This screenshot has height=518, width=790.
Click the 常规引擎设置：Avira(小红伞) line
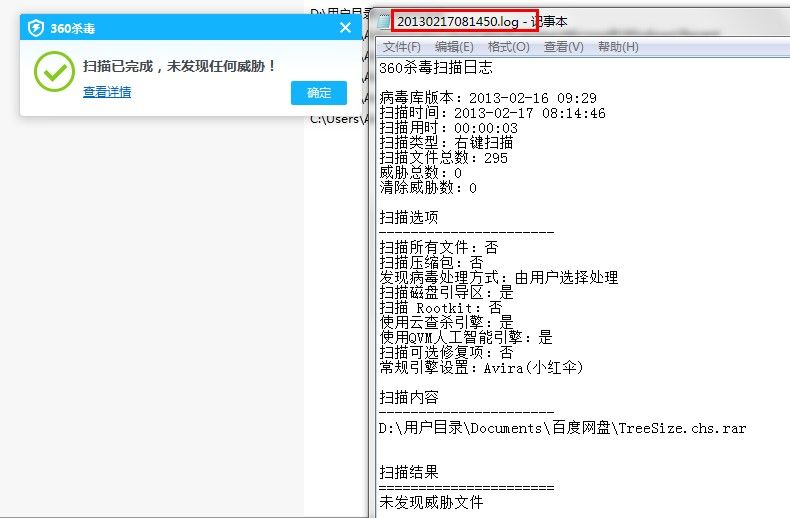[481, 367]
